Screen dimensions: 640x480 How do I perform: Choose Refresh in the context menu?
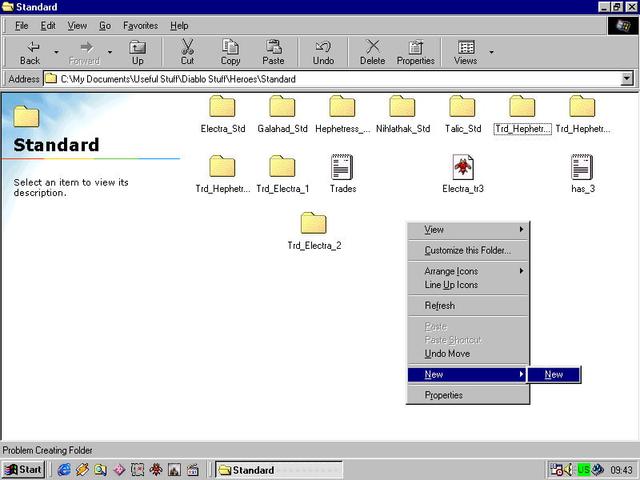click(468, 305)
